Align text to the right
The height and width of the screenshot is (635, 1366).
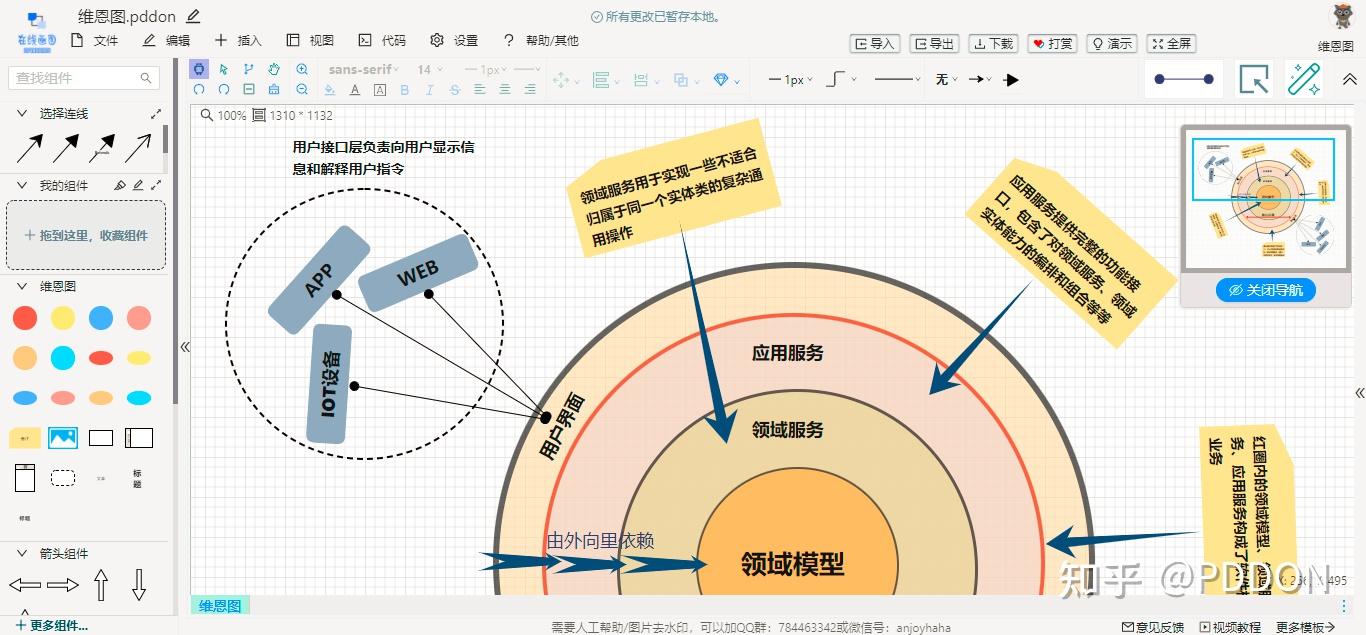pos(530,89)
